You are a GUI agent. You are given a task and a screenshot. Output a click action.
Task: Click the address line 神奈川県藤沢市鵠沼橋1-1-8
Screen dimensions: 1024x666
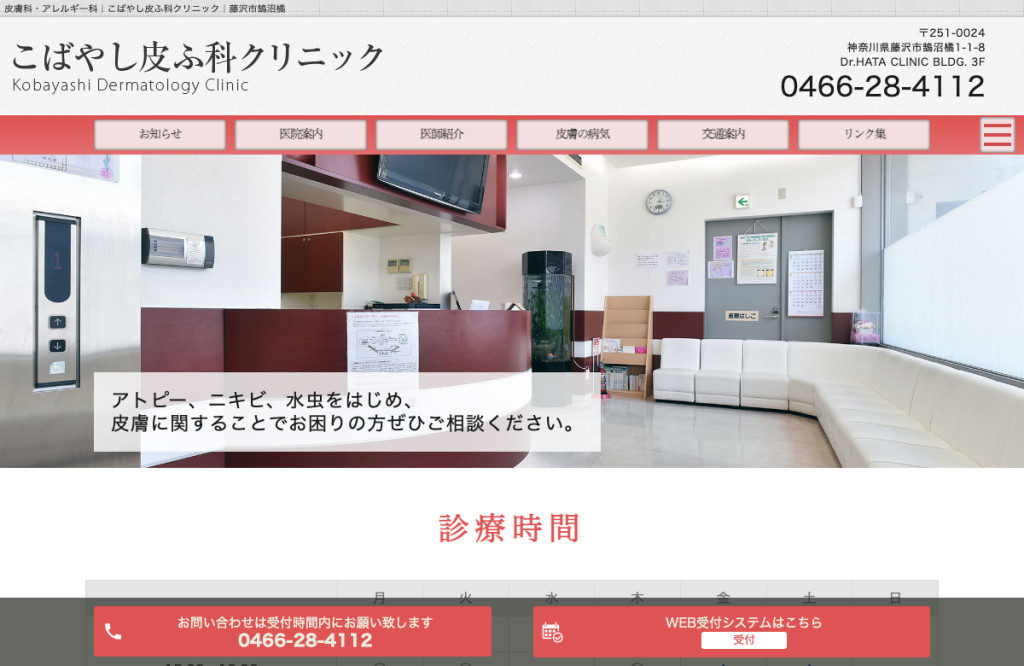[x=916, y=48]
